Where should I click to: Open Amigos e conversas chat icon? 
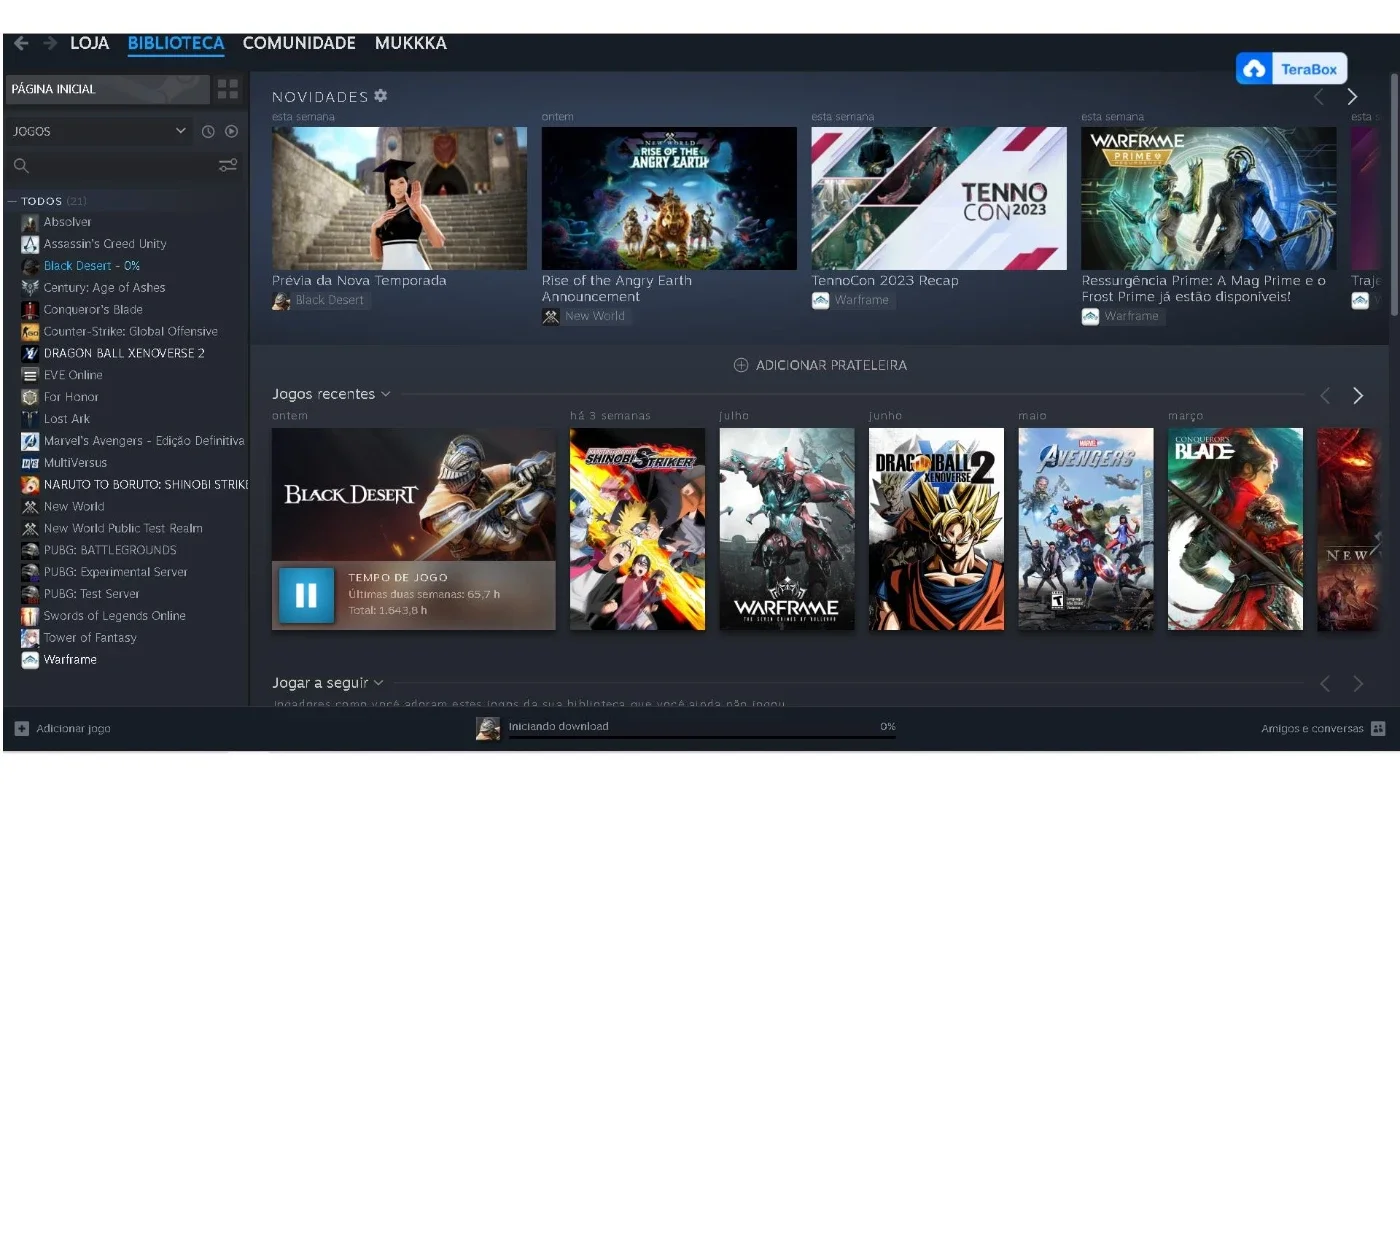click(x=1378, y=728)
